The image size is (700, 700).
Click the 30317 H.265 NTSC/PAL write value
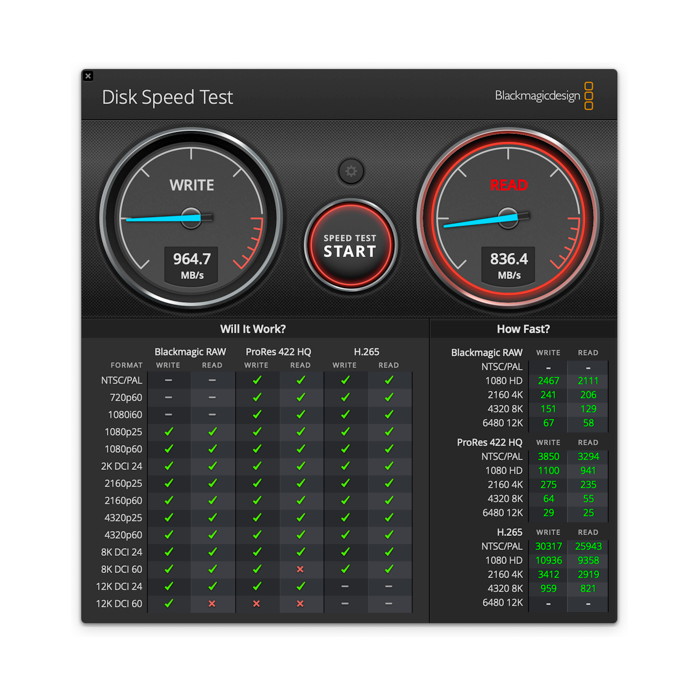[x=549, y=546]
